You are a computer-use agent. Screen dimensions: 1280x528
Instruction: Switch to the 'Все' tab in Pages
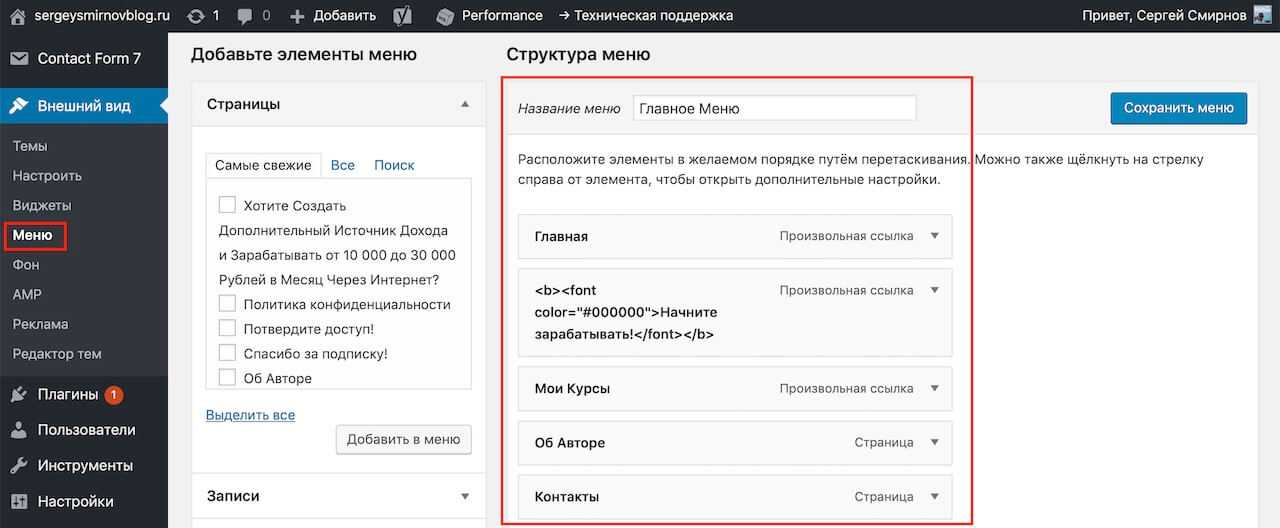pos(342,165)
